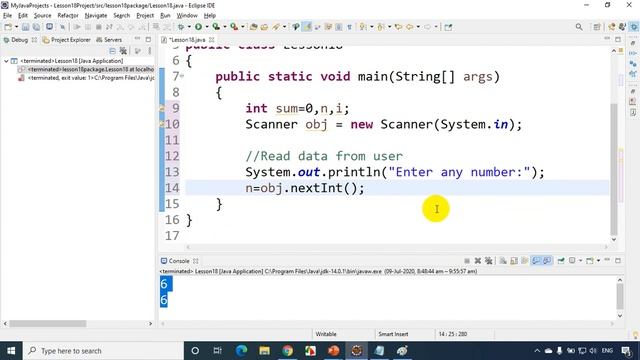The width and height of the screenshot is (640, 360).
Task: Click the toolbar Search magnifier icon
Action: (x=579, y=27)
